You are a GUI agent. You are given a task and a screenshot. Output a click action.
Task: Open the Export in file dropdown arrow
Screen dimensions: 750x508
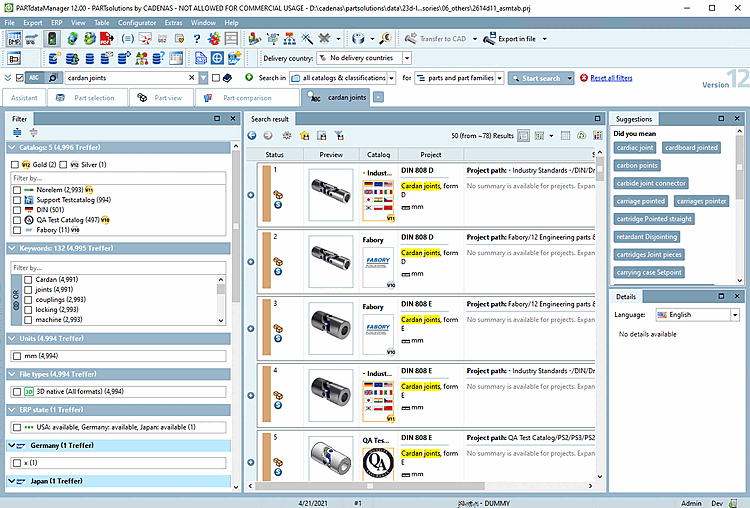coord(544,39)
